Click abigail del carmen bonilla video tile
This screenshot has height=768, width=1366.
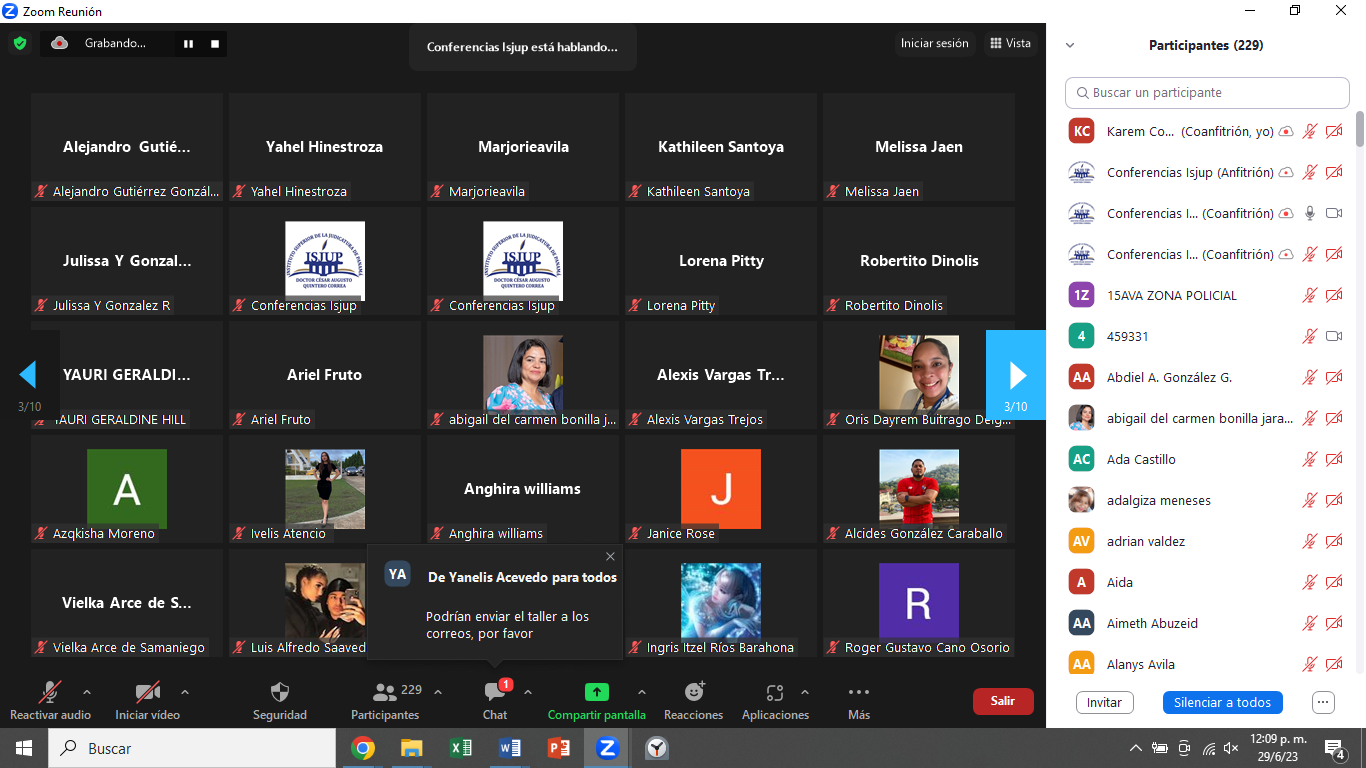click(x=523, y=375)
